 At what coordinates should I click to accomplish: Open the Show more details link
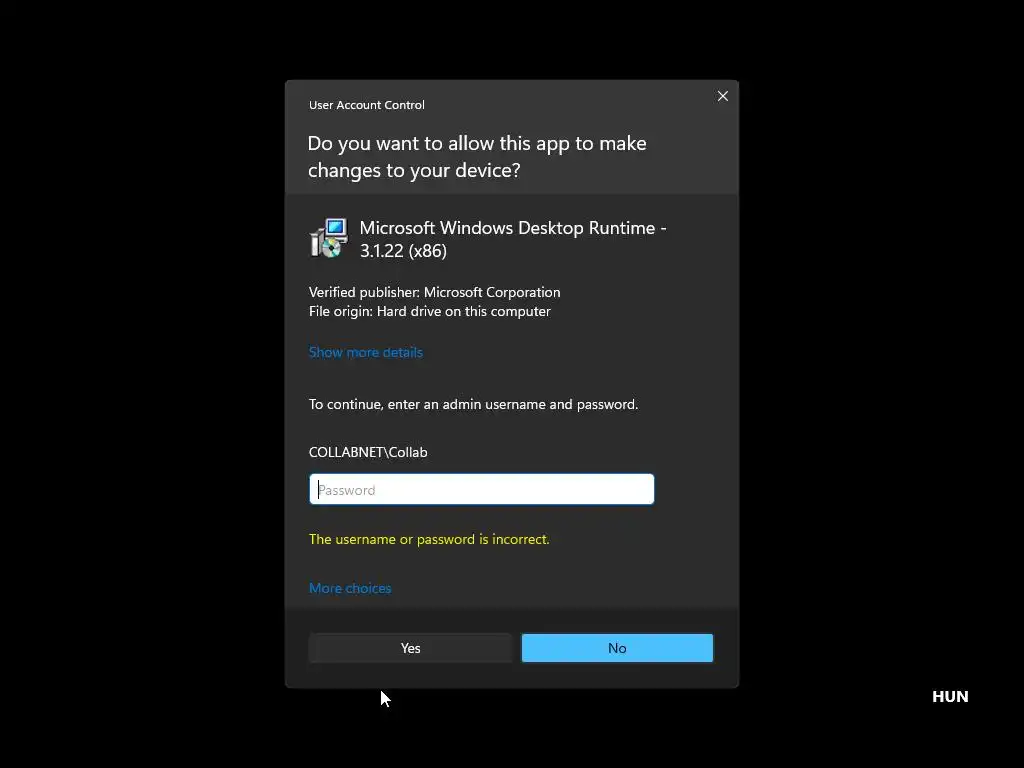[366, 353]
